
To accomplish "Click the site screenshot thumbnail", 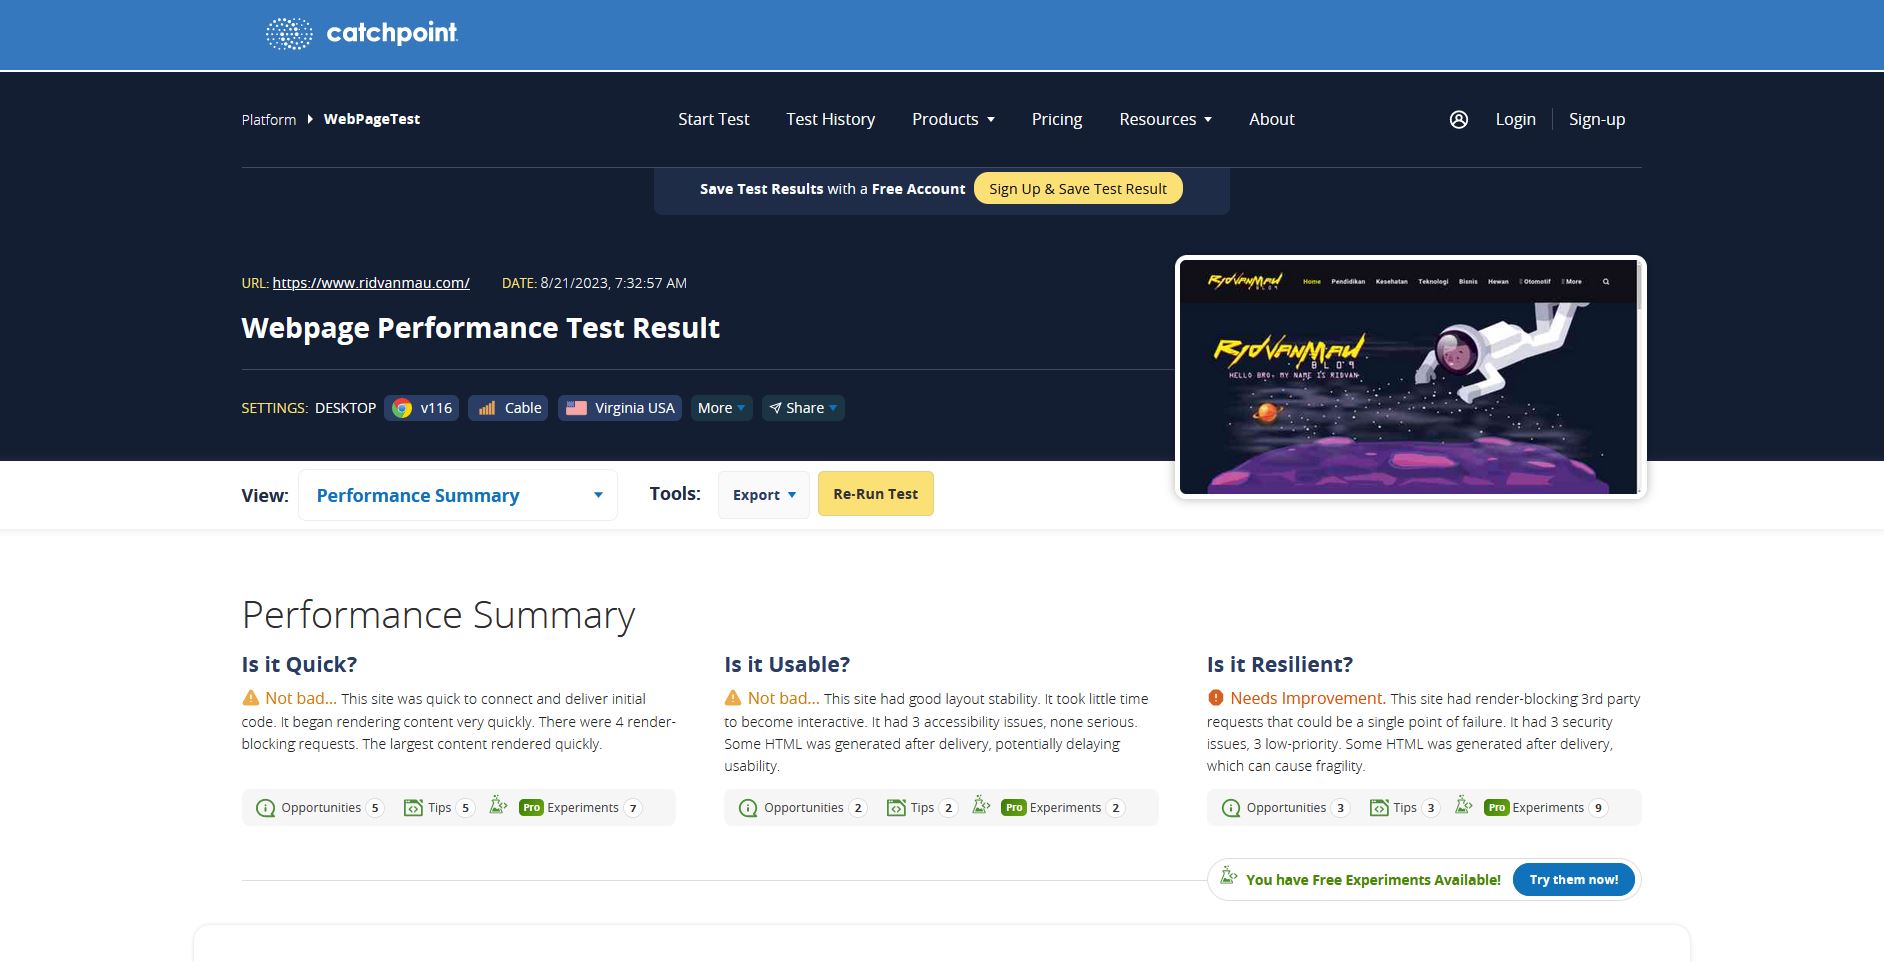I will tap(1410, 377).
